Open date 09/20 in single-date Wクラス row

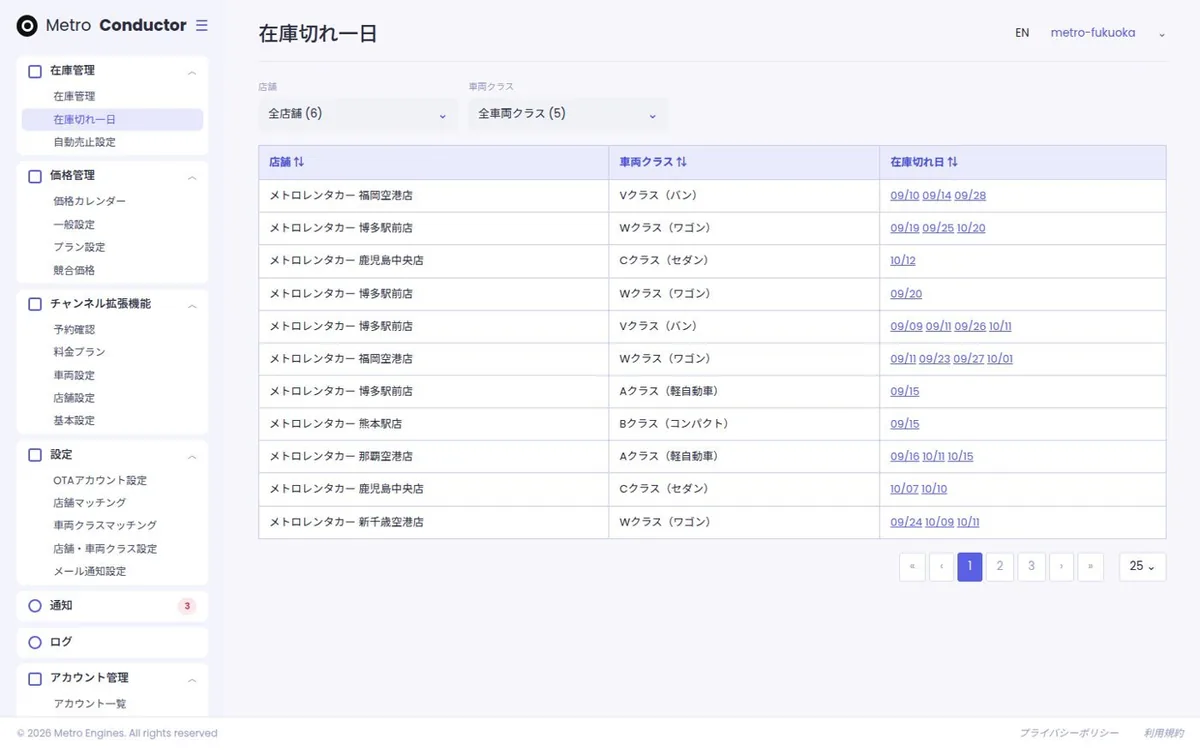[906, 294]
